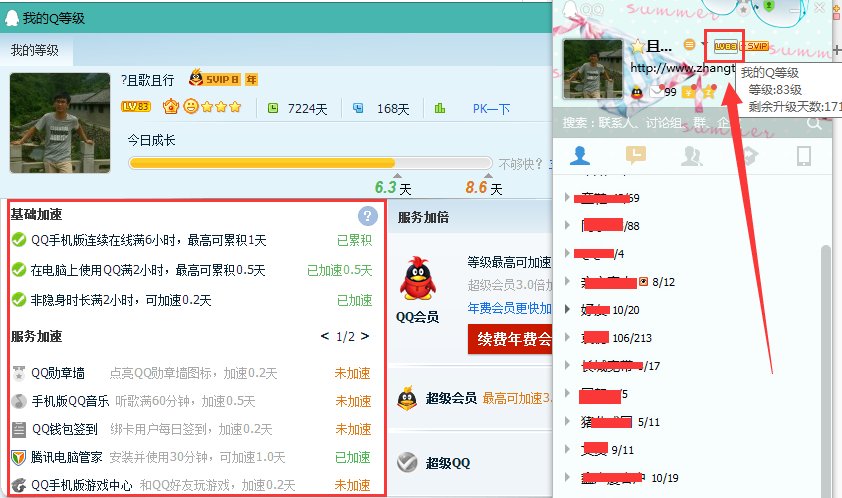Screen dimensions: 842x498
Task: Open the yellow QQ wallet icon
Action: [688, 92]
